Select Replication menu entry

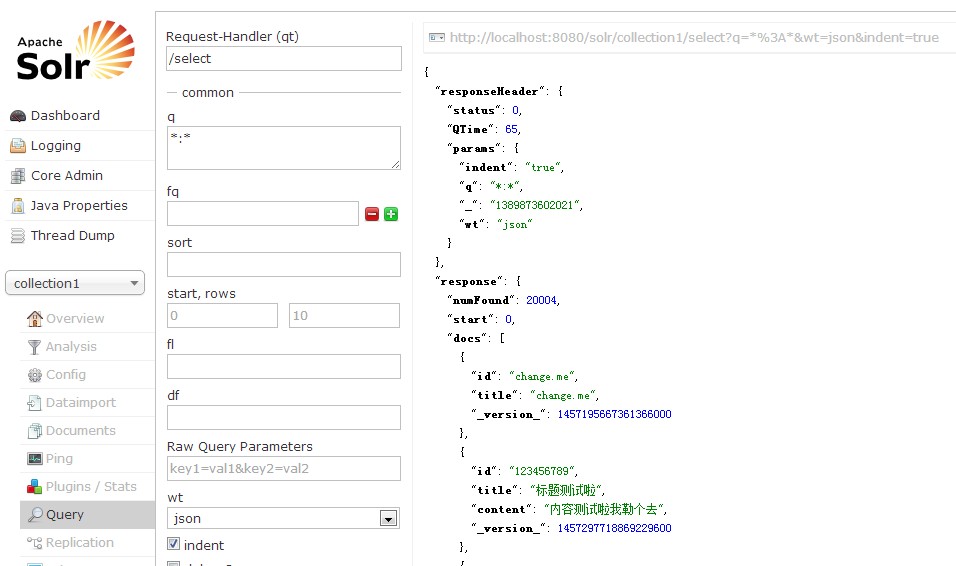coord(80,543)
